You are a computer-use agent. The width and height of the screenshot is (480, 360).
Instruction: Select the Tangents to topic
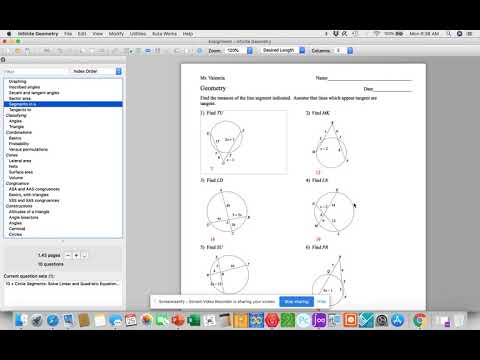[x=20, y=110]
